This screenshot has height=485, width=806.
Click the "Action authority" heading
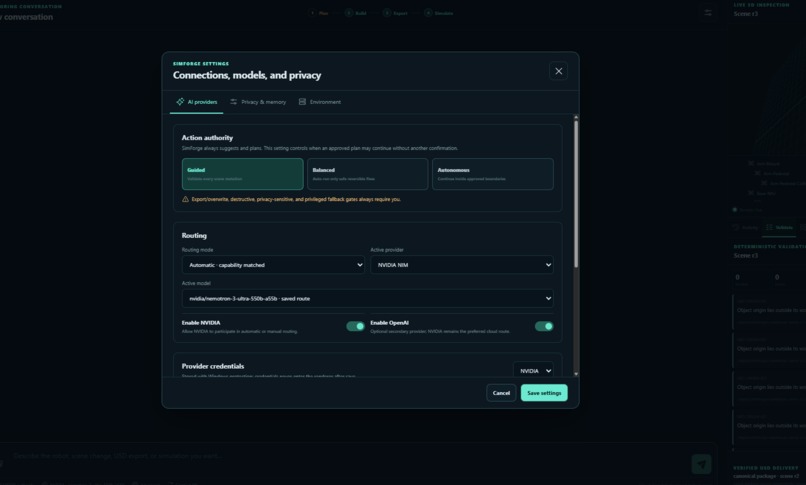(207, 138)
